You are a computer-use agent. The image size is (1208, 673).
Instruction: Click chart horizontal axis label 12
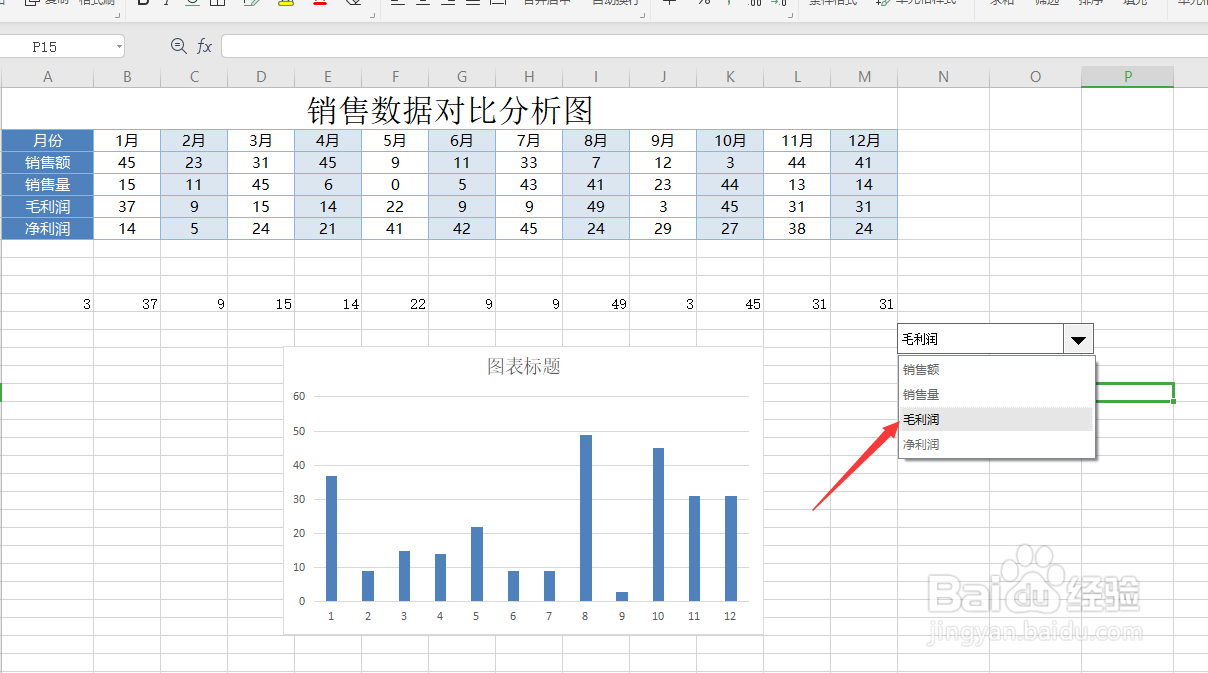[x=730, y=617]
